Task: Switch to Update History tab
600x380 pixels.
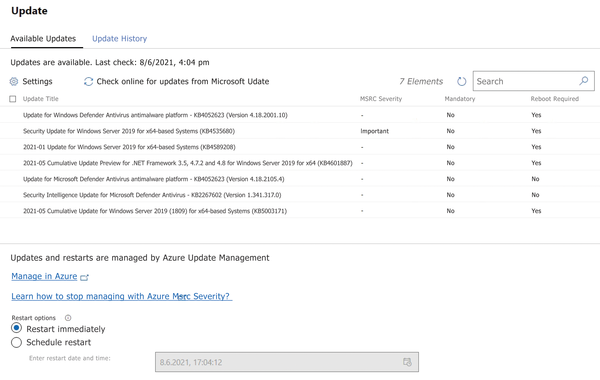Action: (119, 39)
